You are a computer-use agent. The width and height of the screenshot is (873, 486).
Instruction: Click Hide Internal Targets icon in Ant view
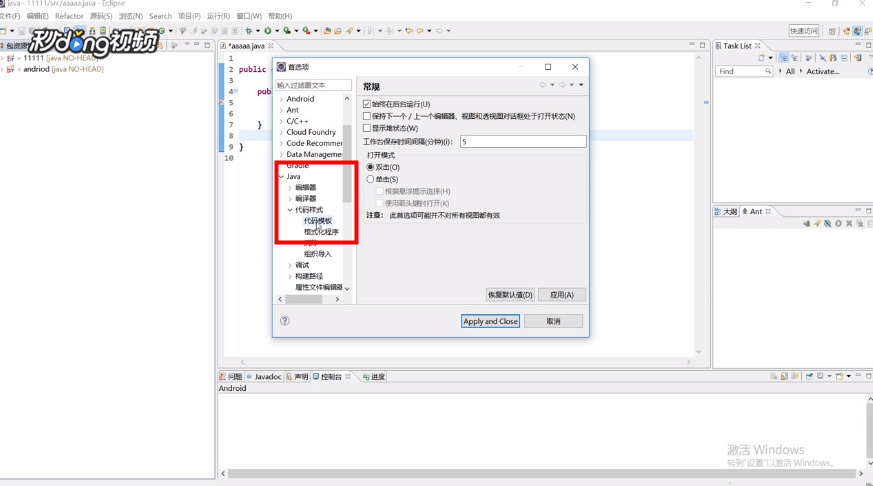coord(828,223)
